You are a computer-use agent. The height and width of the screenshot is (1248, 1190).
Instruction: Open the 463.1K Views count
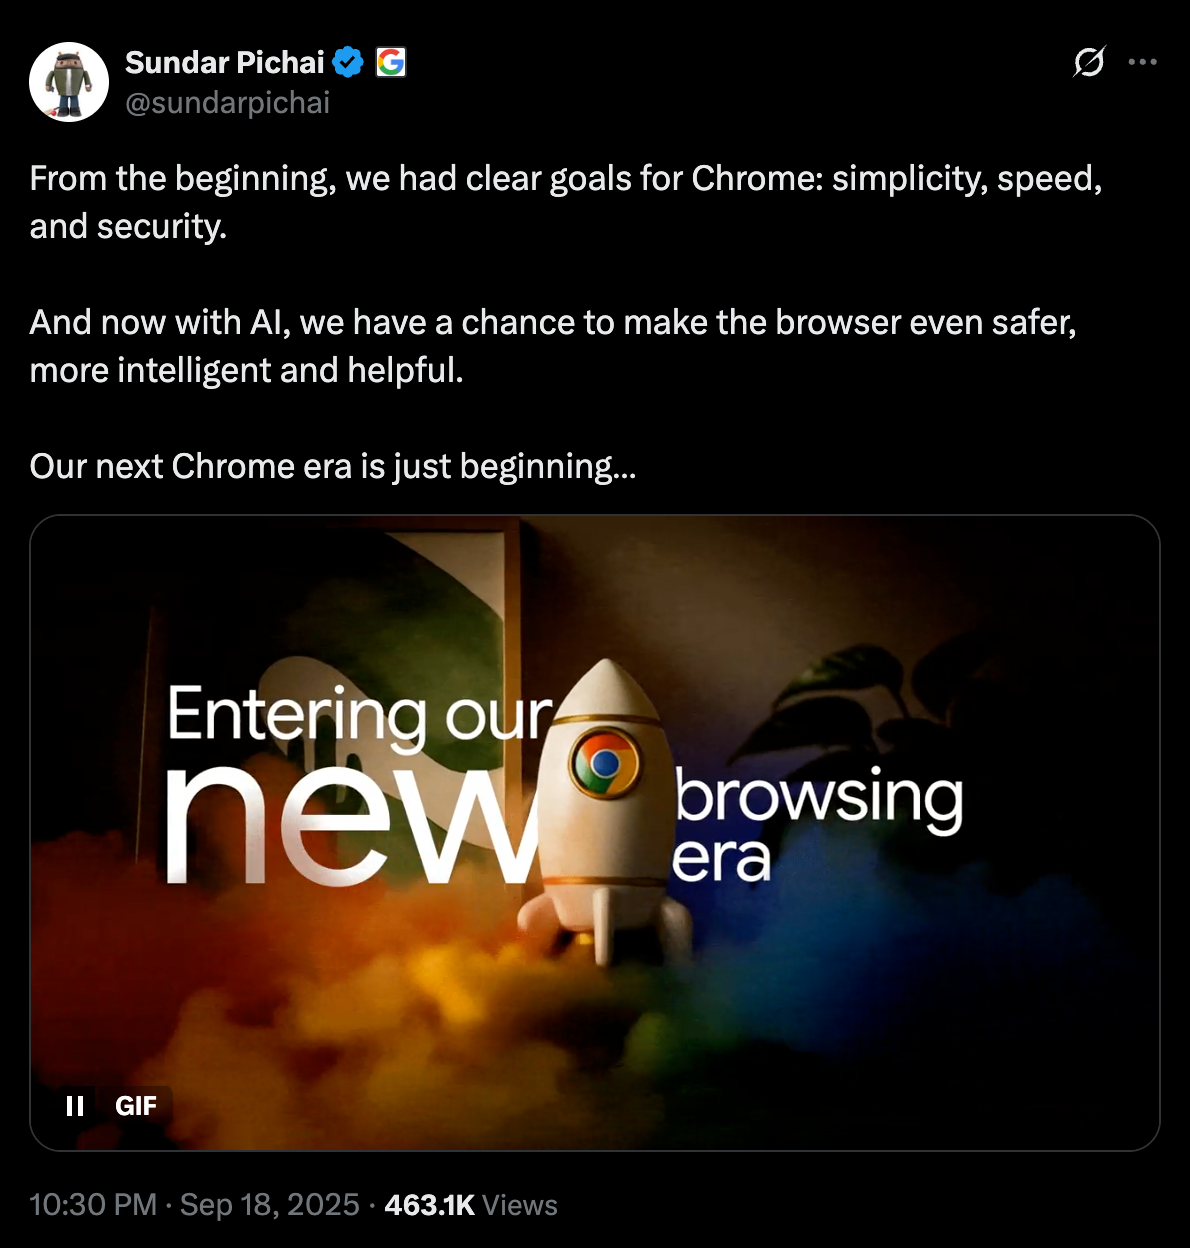(471, 1205)
